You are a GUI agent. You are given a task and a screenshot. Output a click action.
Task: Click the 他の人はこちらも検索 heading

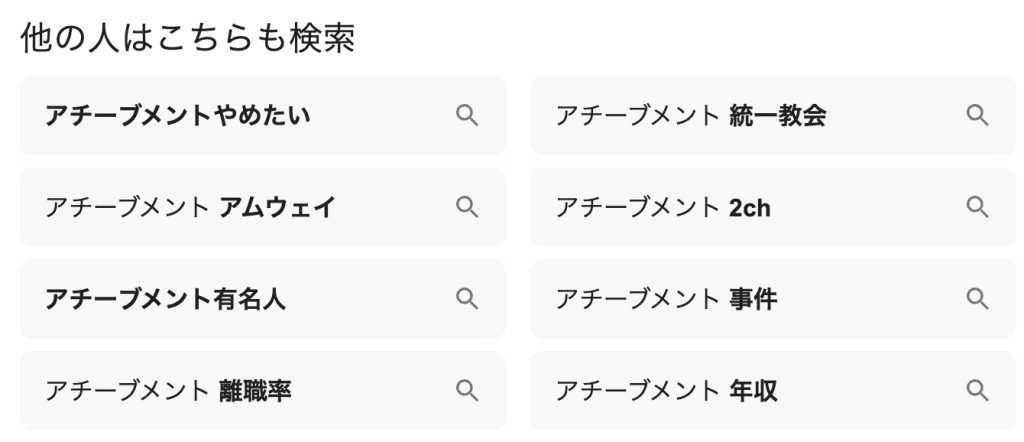point(188,39)
